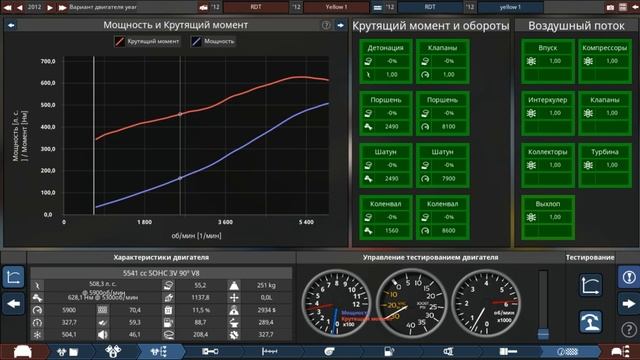This screenshot has width=640, height=360.
Task: Open the engine block tab in bottom bar
Action: coord(113,351)
